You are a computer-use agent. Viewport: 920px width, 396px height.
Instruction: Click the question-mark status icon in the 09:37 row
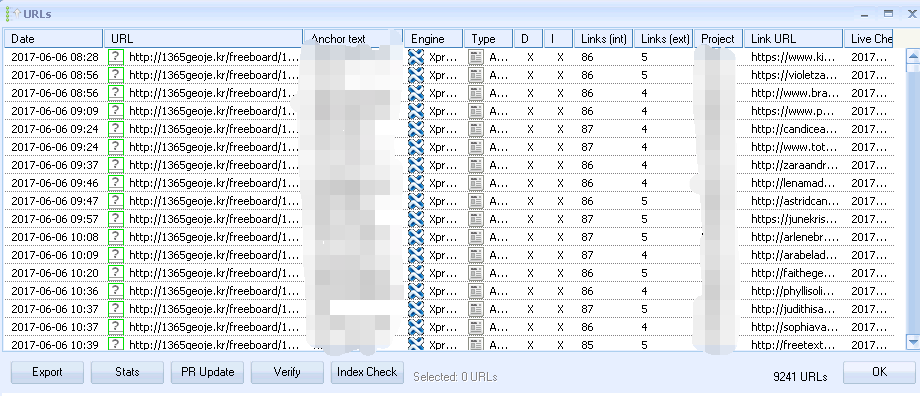pos(116,165)
